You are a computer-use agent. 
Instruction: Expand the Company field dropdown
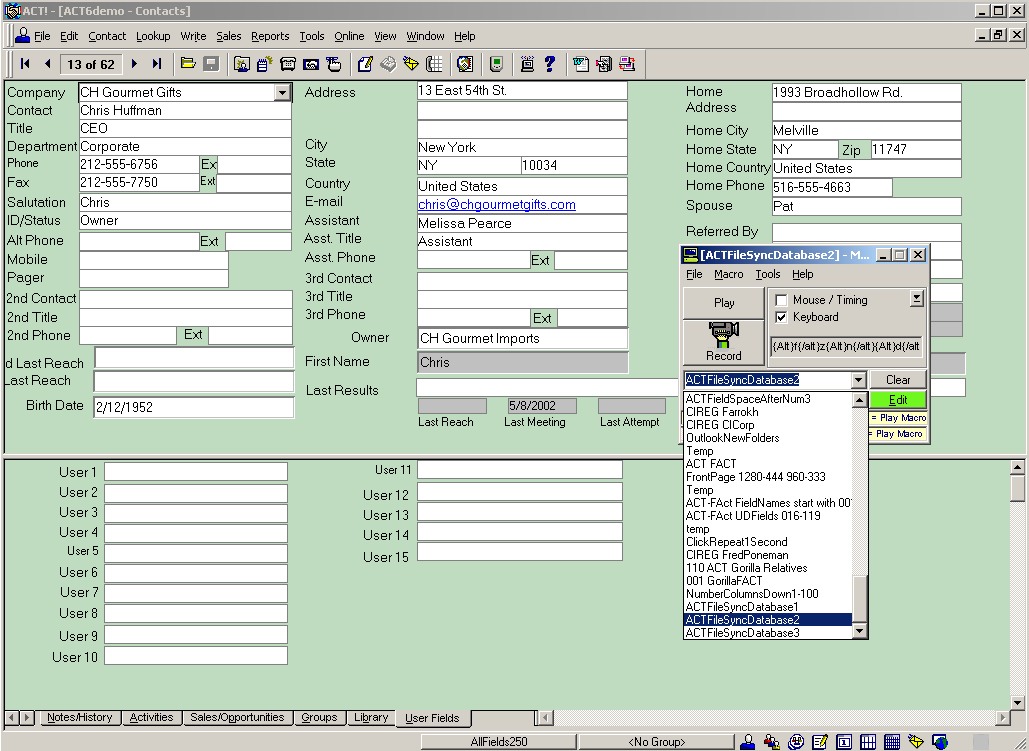[283, 93]
